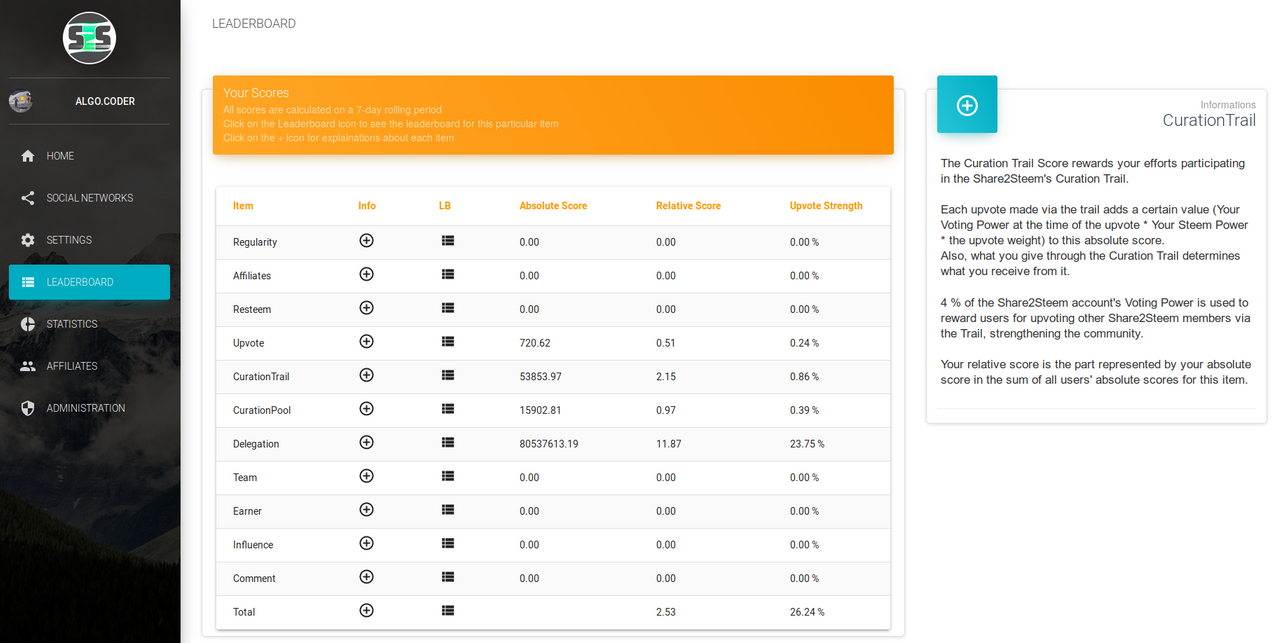View the leaderboard list icon for Earner
Viewport: 1280px width, 643px height.
pyautogui.click(x=448, y=510)
